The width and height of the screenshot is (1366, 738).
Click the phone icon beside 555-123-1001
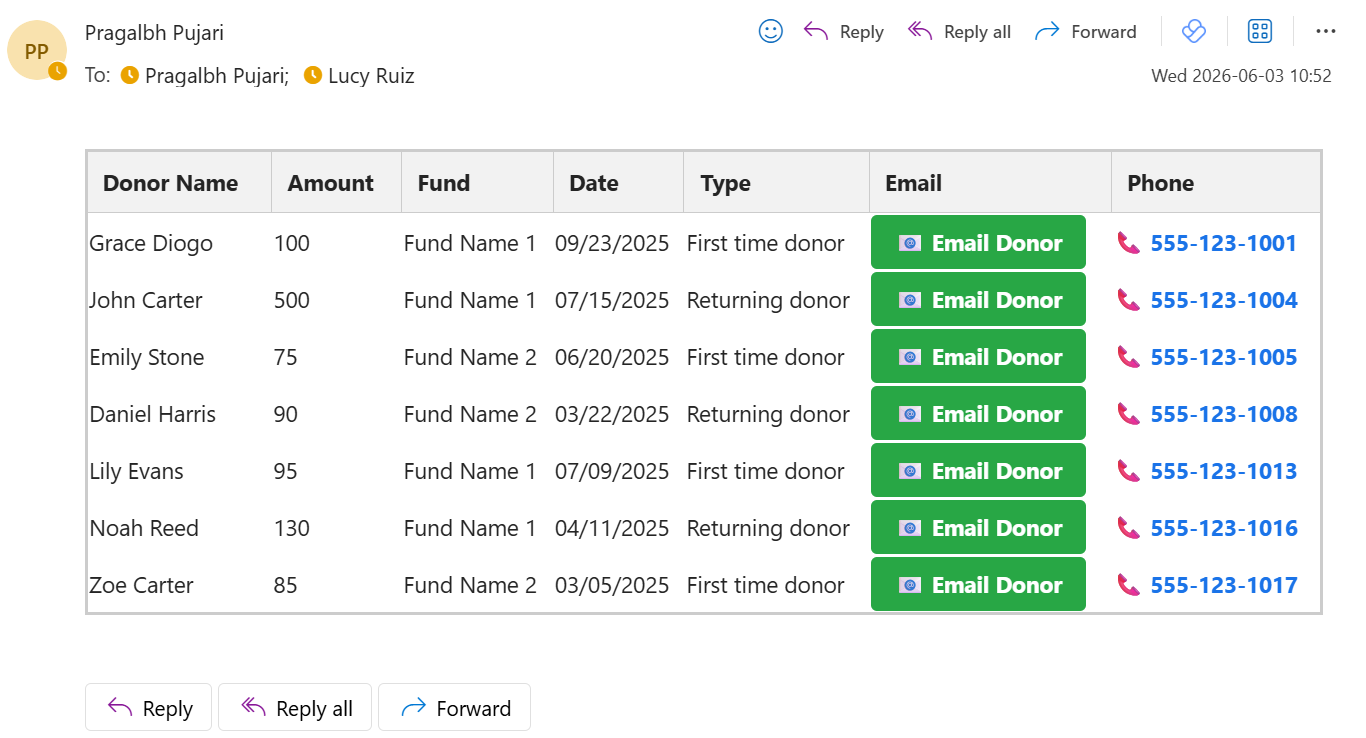pos(1129,243)
